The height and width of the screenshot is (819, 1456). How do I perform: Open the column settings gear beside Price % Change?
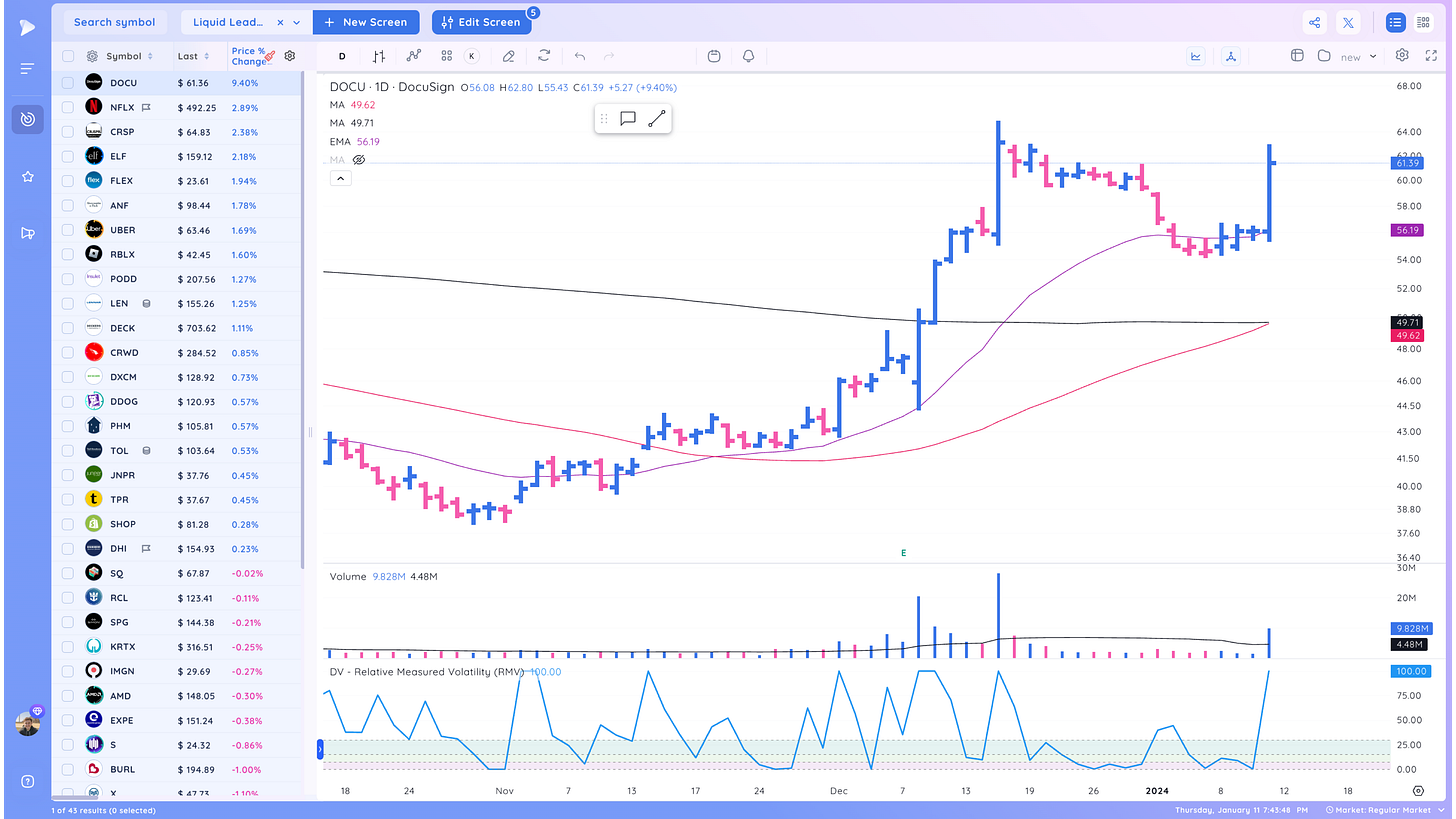290,56
